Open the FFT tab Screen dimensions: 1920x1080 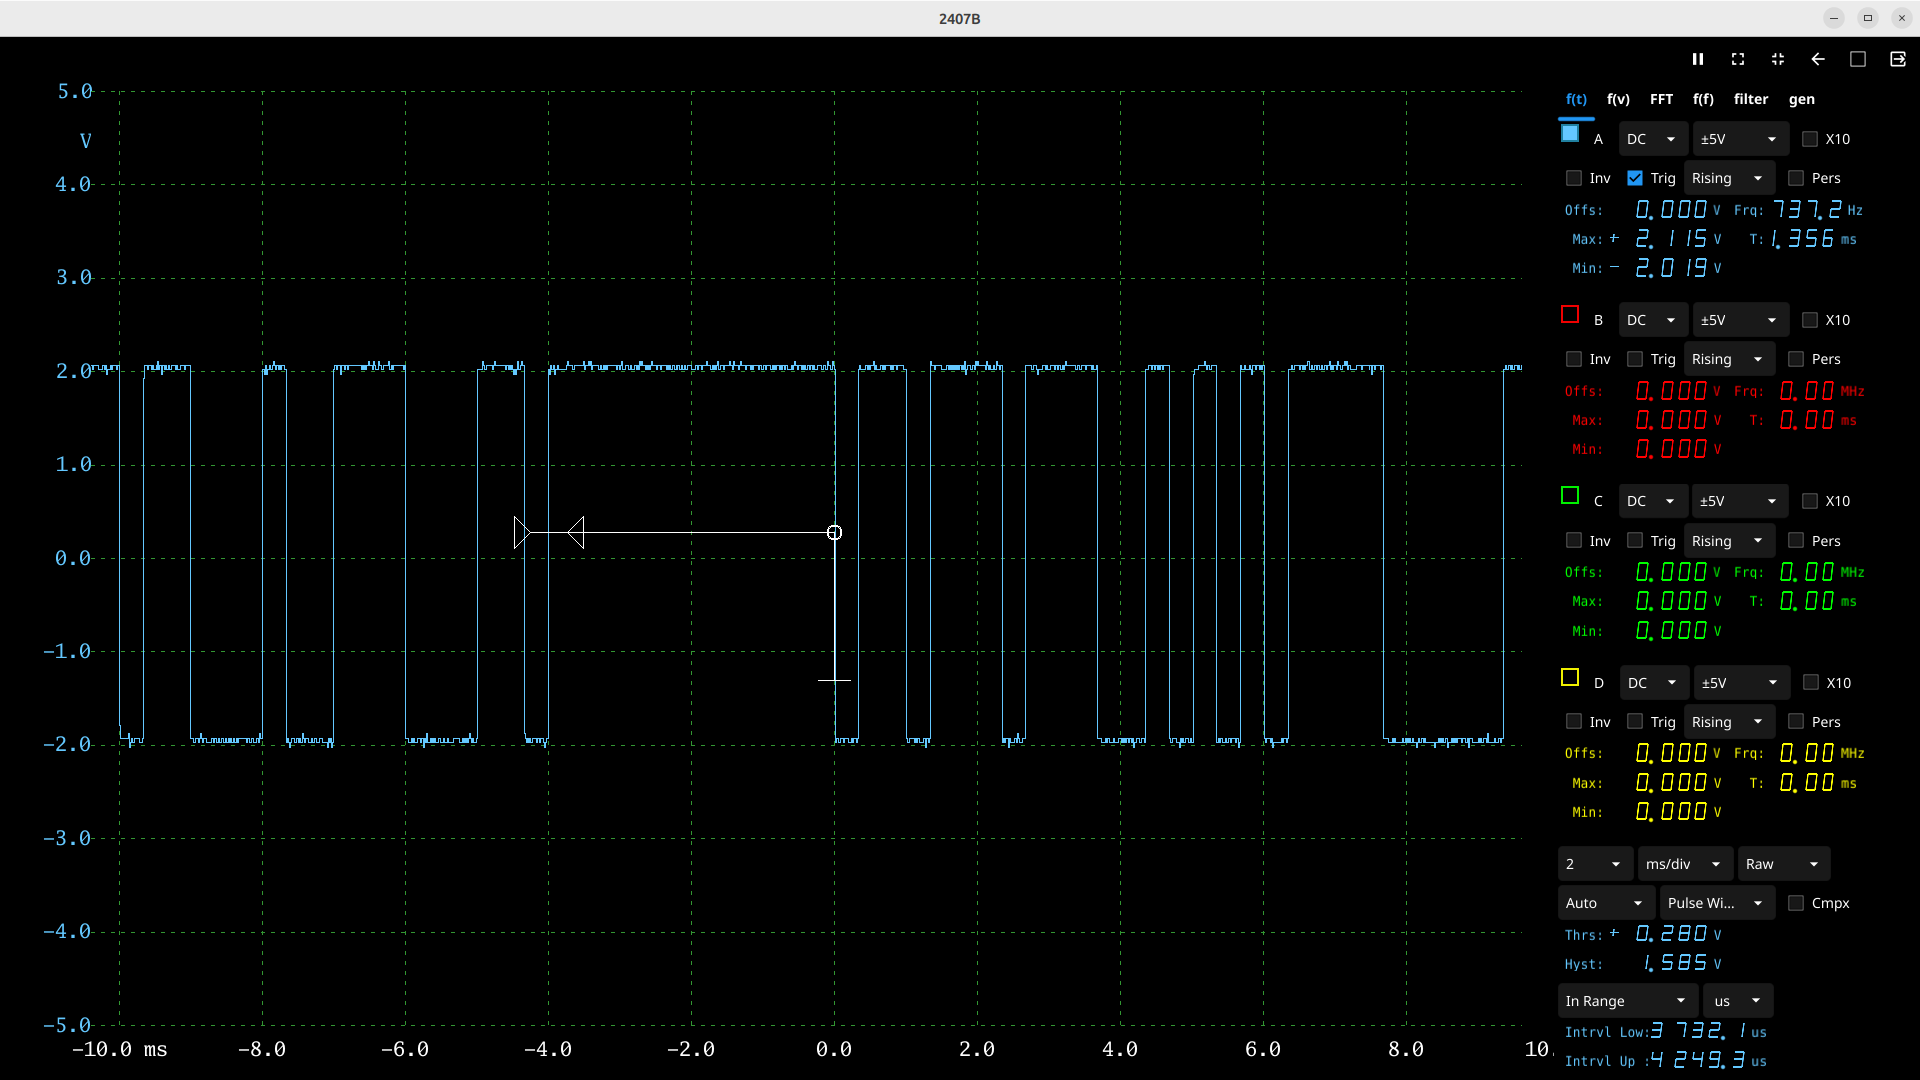point(1661,99)
